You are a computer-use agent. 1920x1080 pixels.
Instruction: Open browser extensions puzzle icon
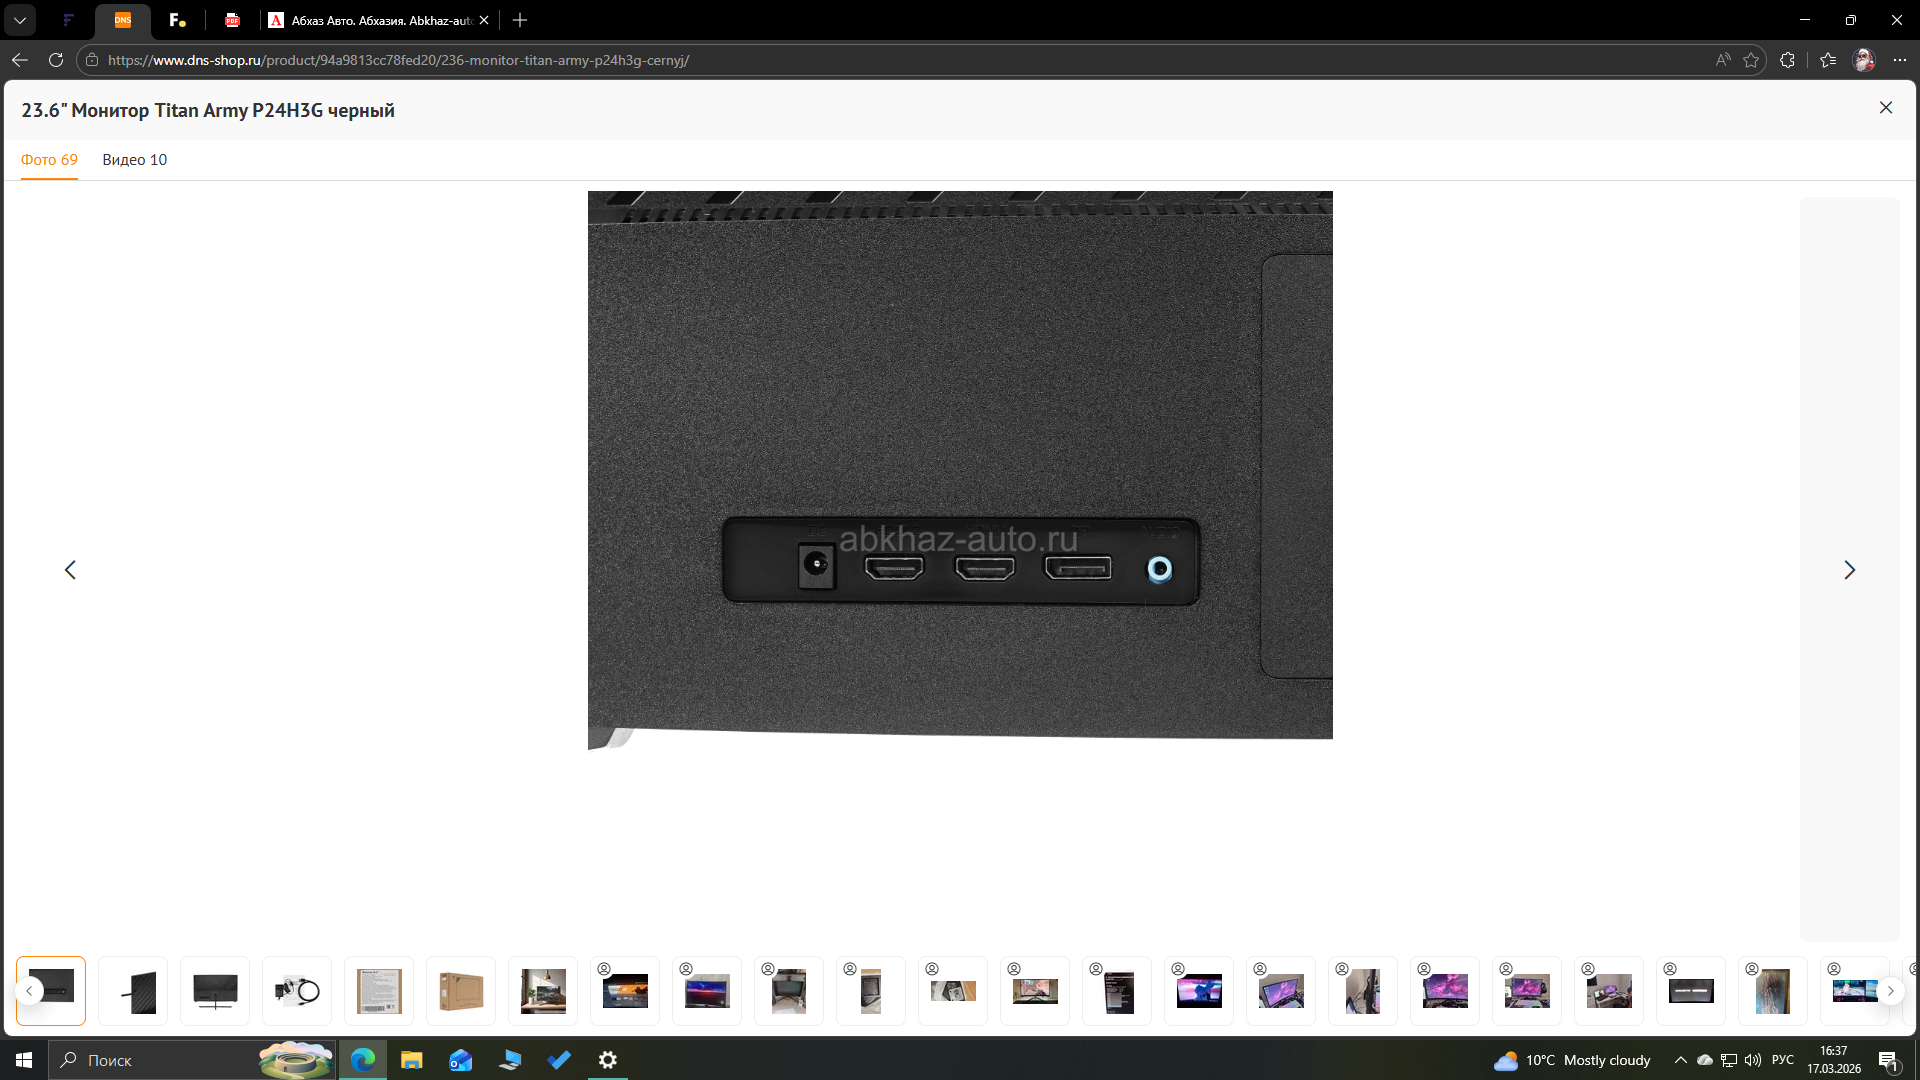1787,60
